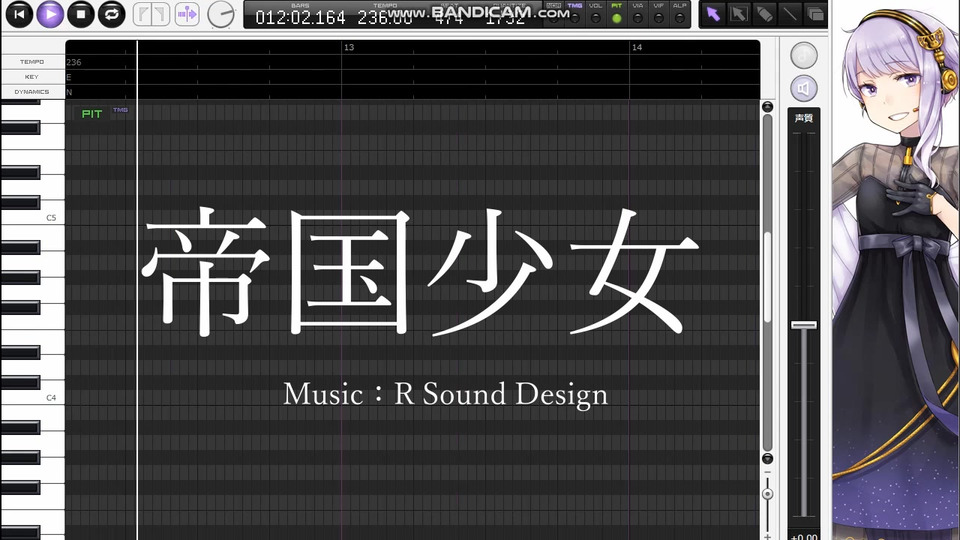
Task: Toggle auto-scroll follow playback icon
Action: (x=187, y=14)
